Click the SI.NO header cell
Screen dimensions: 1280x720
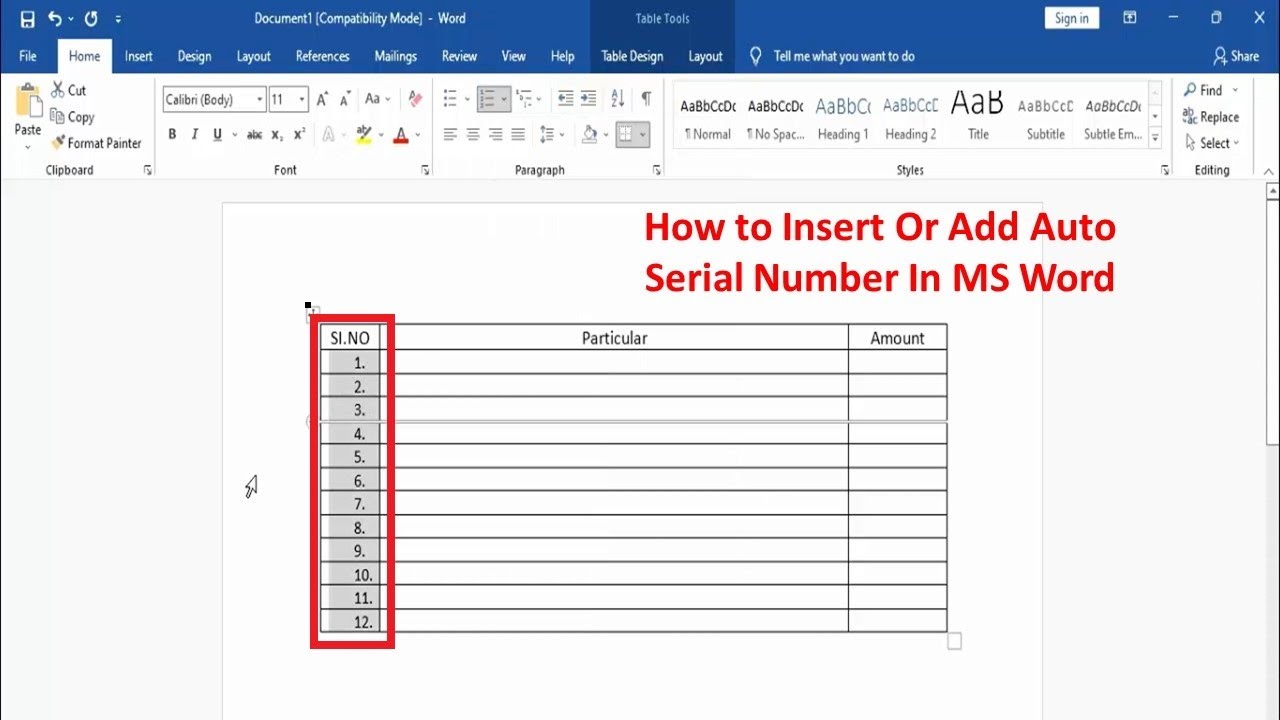click(x=350, y=338)
